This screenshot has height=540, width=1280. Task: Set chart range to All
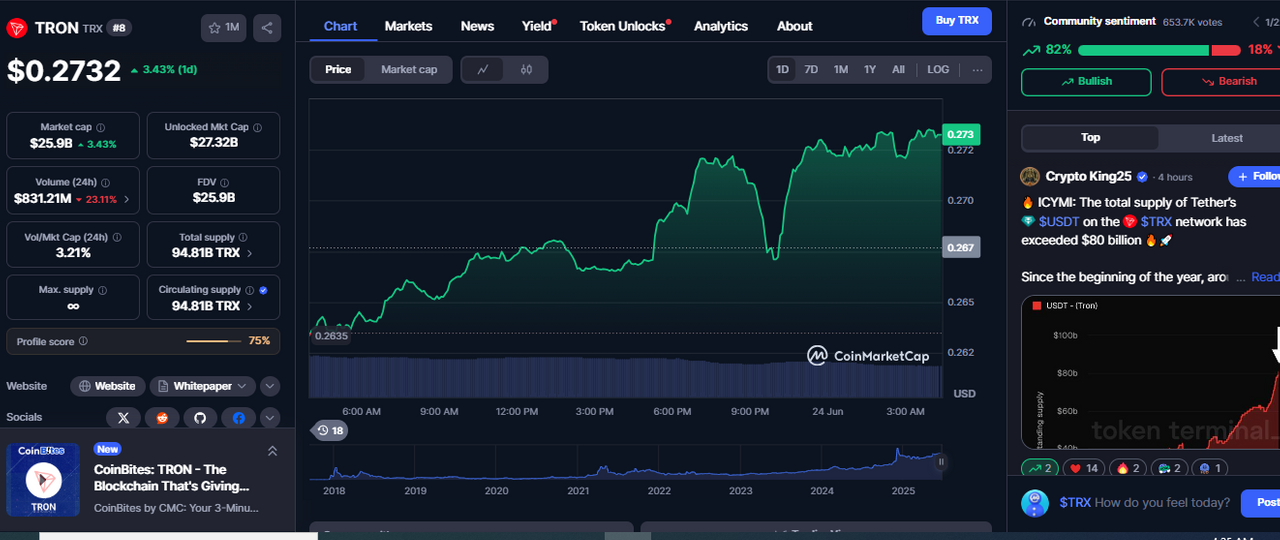tap(898, 70)
